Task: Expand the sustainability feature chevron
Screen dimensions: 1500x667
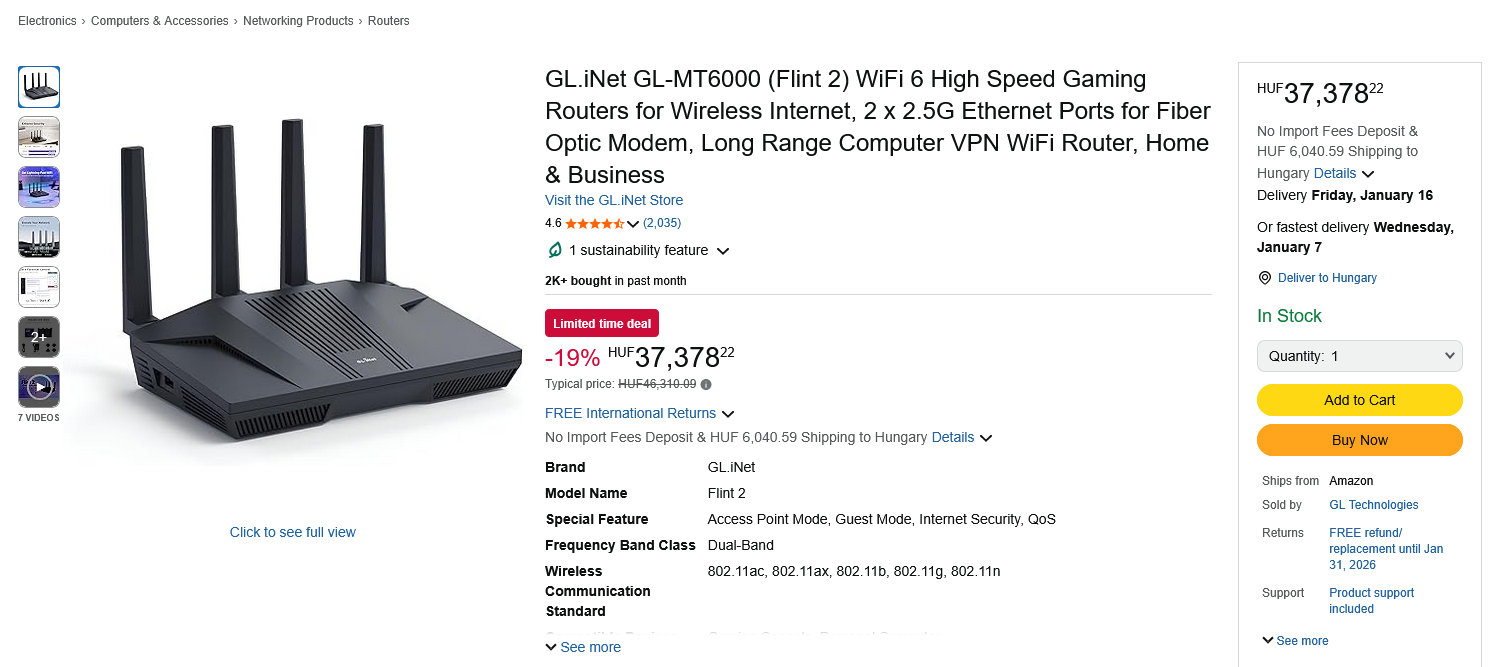Action: pyautogui.click(x=723, y=251)
